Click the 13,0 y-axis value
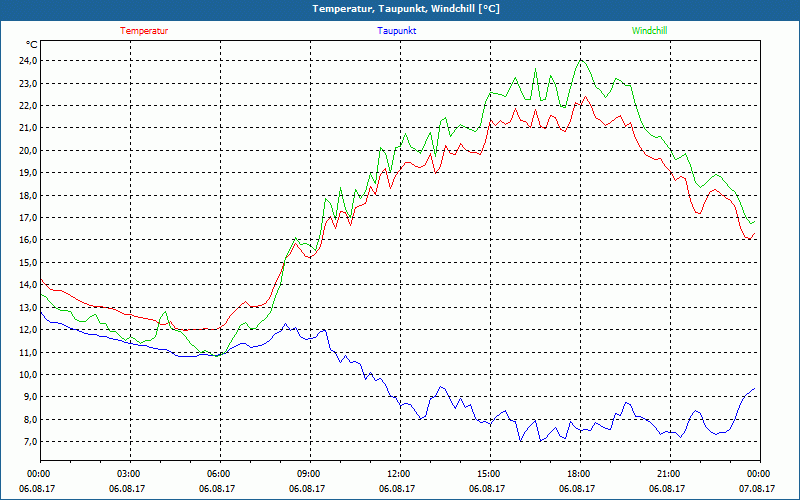Viewport: 800px width, 500px height. tap(29, 307)
